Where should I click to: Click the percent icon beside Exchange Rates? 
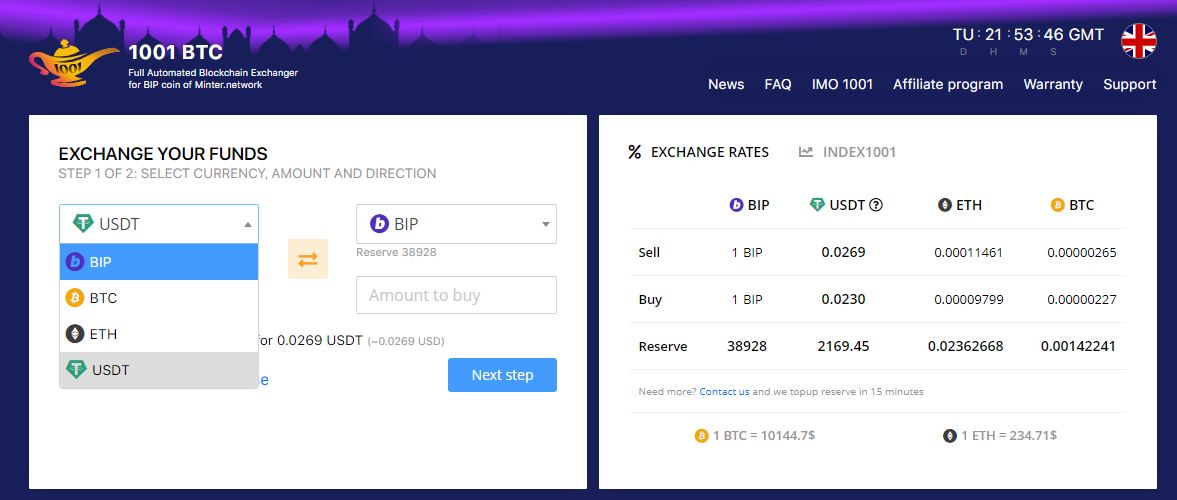click(635, 152)
